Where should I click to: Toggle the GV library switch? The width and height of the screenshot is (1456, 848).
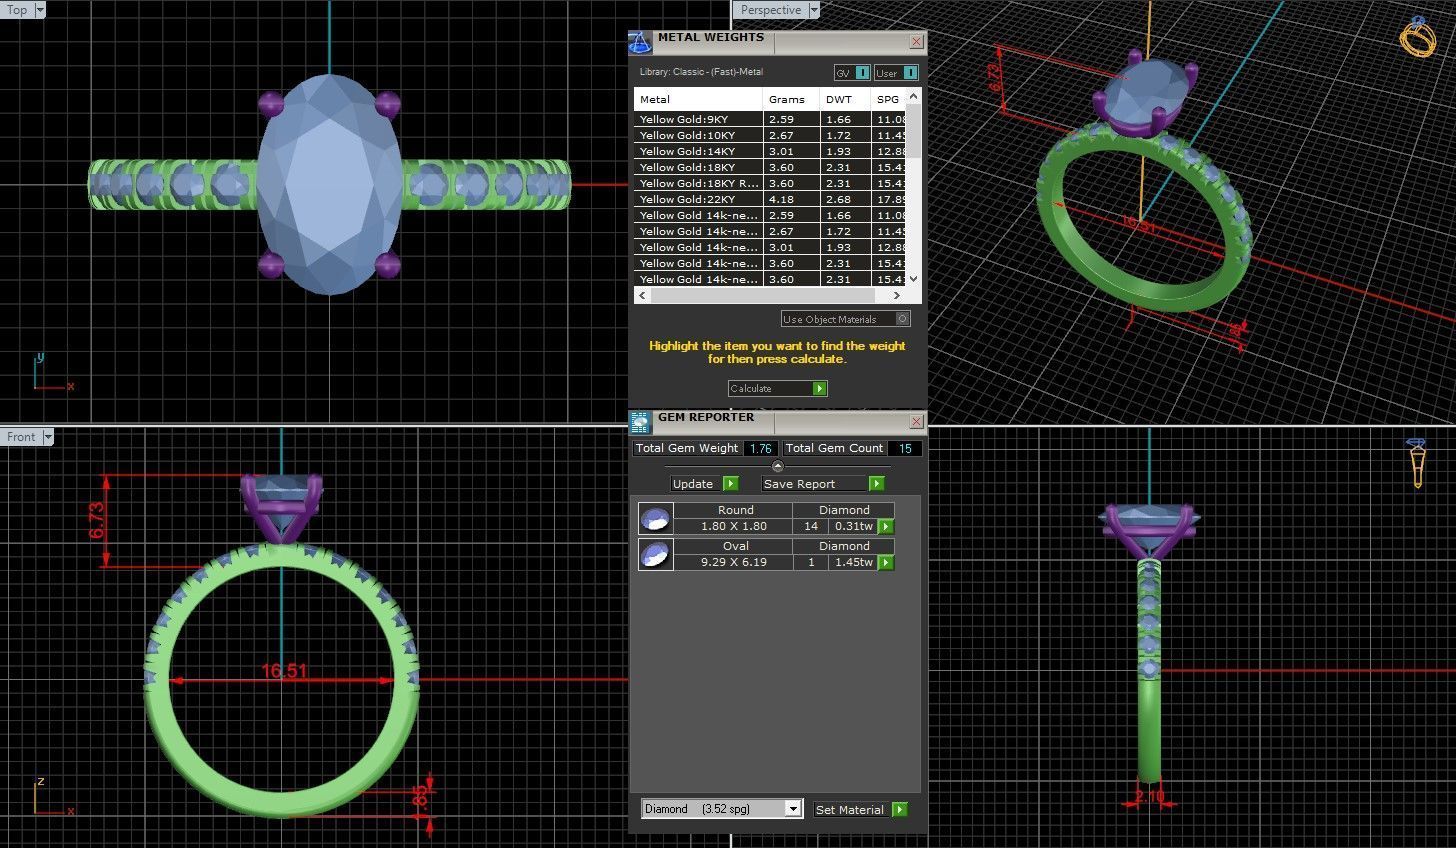[852, 73]
